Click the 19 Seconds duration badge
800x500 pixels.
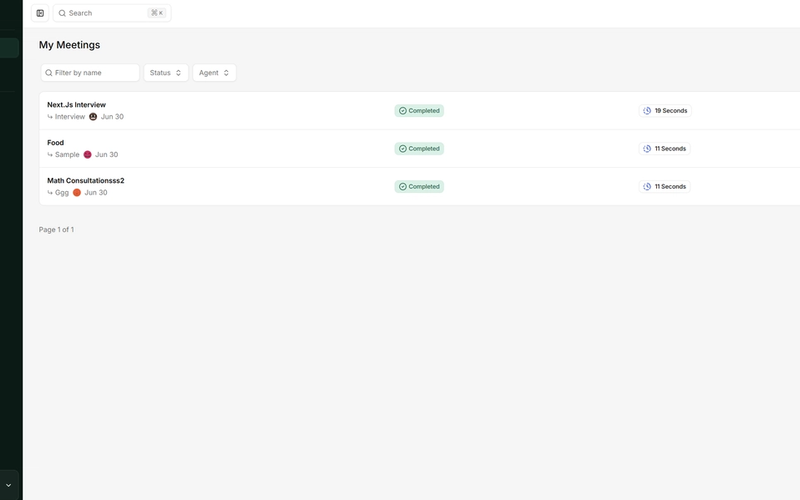tap(665, 111)
